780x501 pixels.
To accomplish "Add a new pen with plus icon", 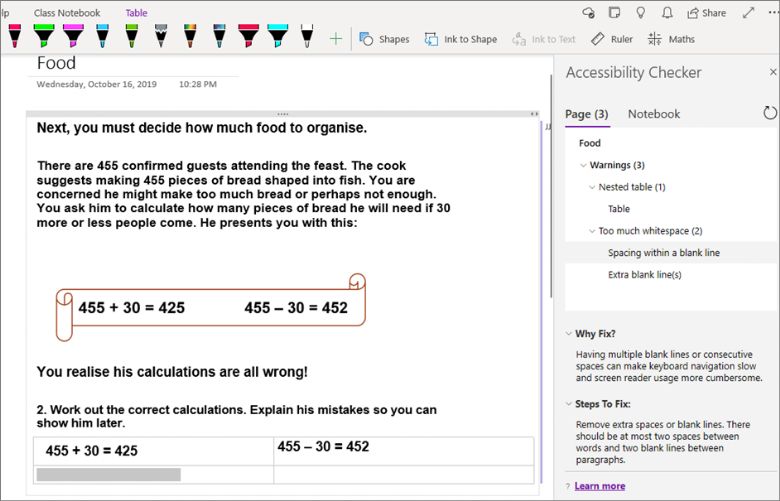I will click(336, 39).
